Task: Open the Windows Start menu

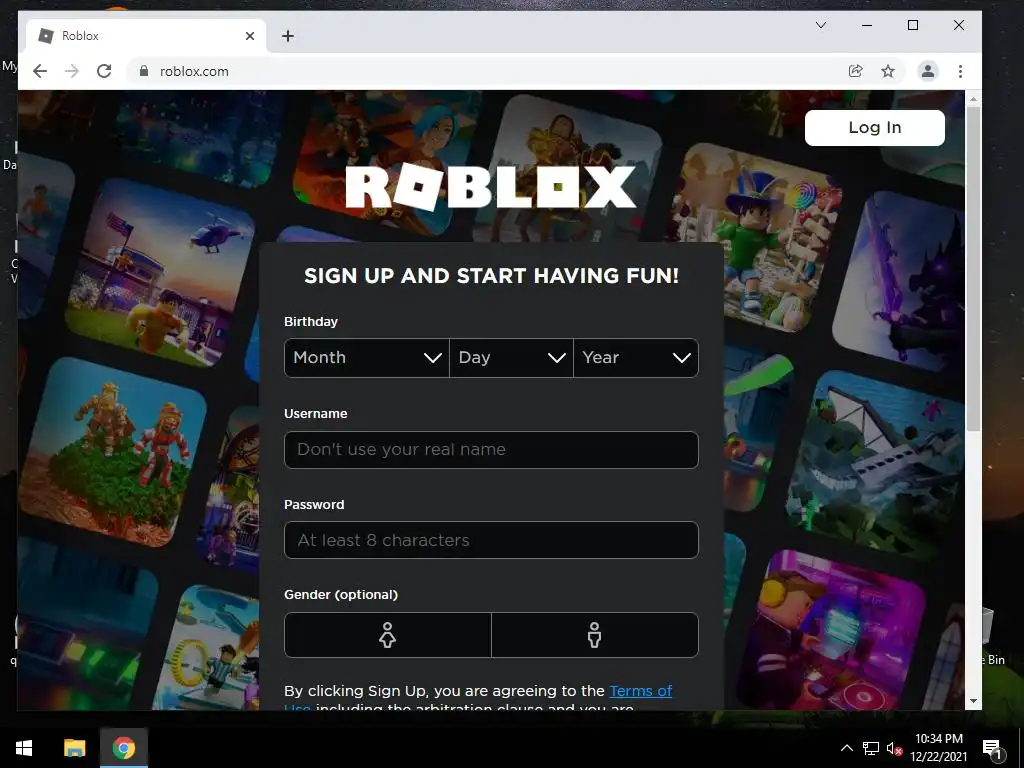Action: (x=24, y=748)
